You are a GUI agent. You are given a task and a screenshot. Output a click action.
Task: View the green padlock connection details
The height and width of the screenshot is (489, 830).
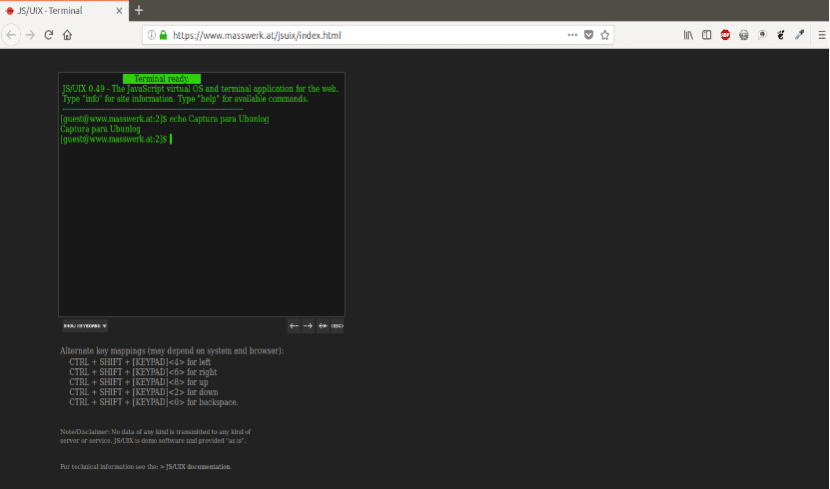point(164,35)
